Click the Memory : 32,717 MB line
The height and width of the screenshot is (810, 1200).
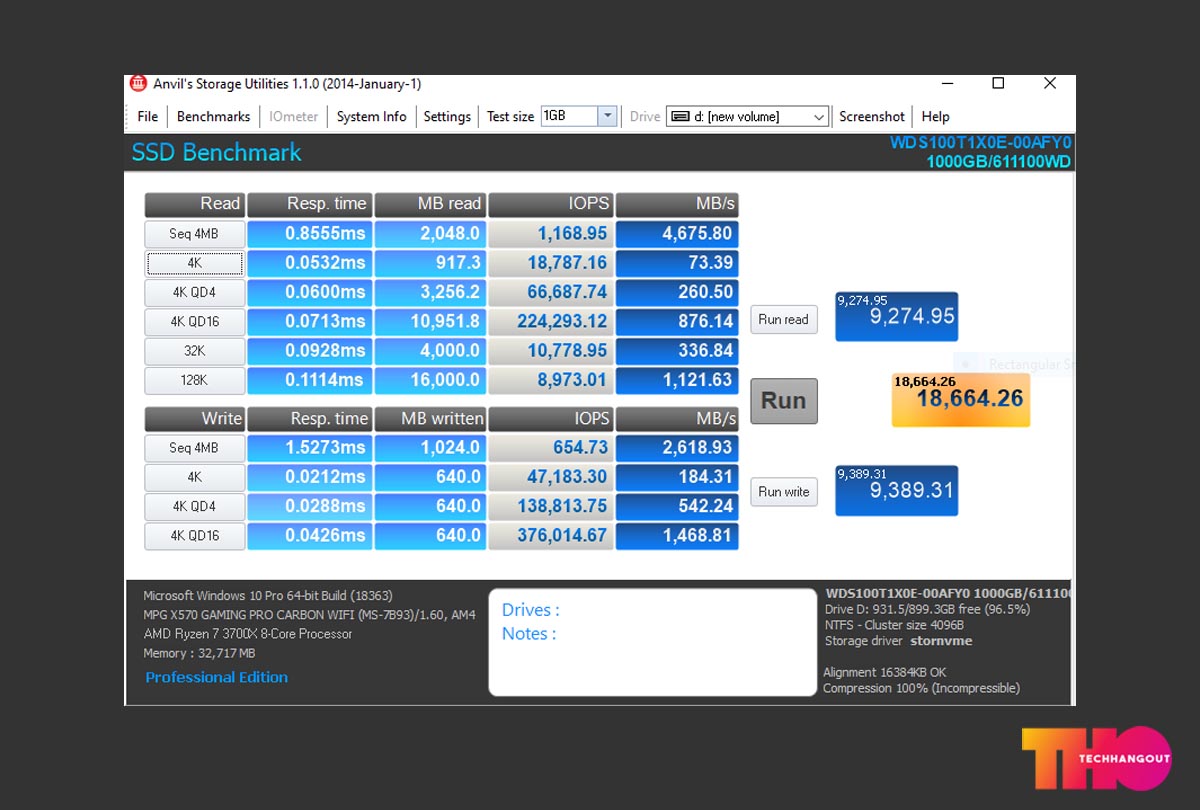coord(199,653)
